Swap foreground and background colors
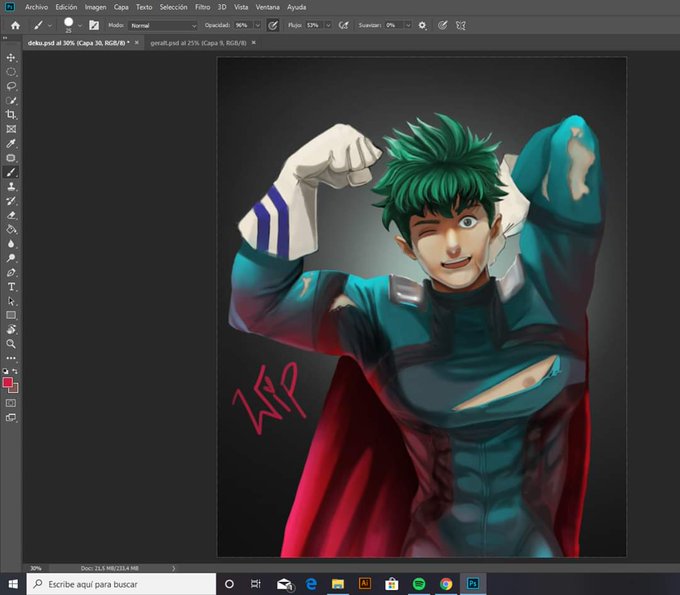This screenshot has height=595, width=680. coord(15,371)
